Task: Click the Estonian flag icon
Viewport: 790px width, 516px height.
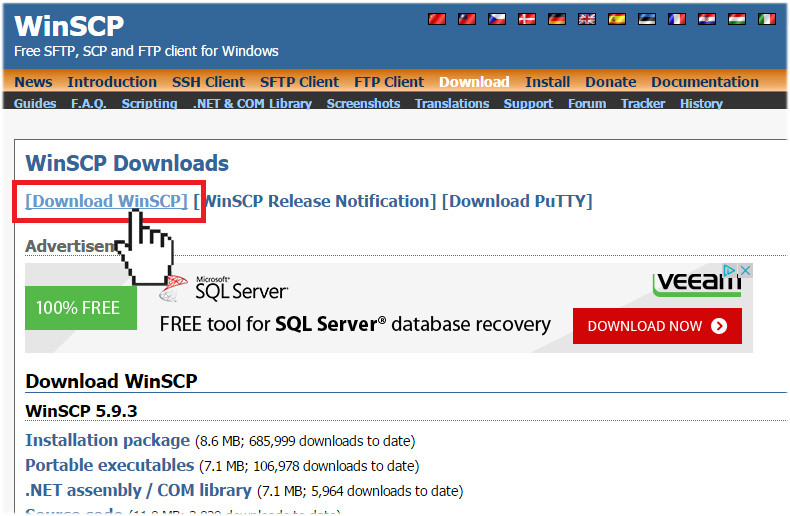Action: tap(647, 19)
